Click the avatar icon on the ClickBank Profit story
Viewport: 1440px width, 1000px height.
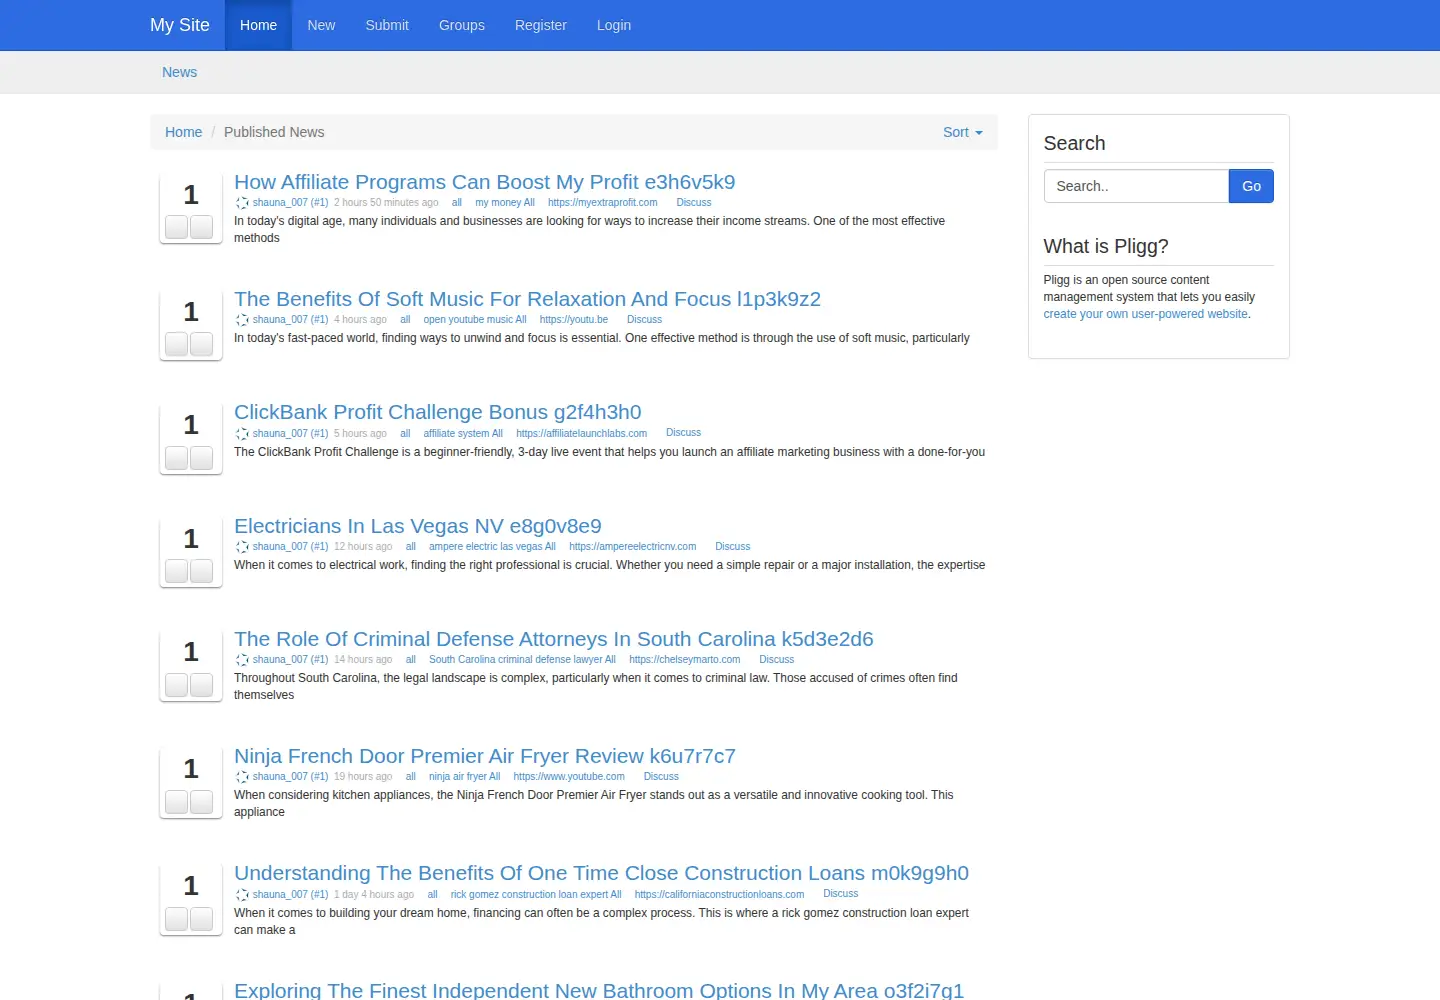(242, 434)
